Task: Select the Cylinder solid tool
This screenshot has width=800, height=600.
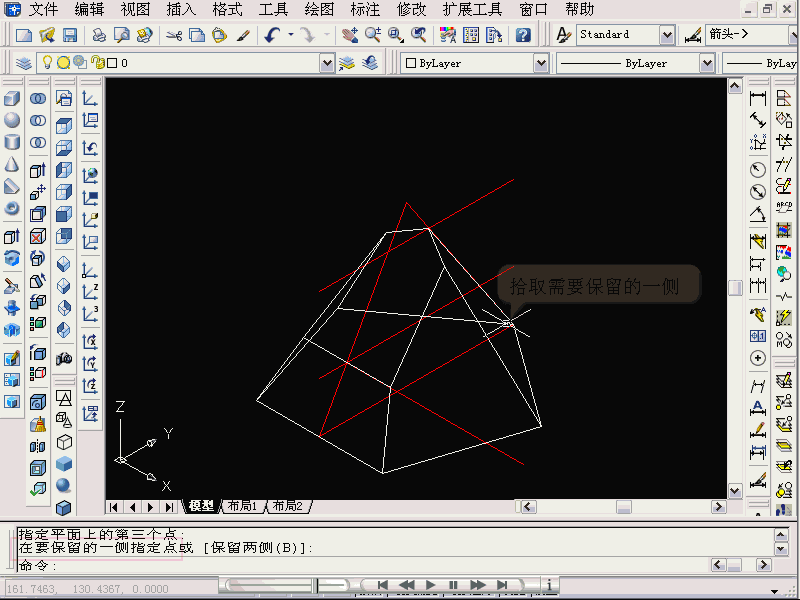Action: point(12,143)
